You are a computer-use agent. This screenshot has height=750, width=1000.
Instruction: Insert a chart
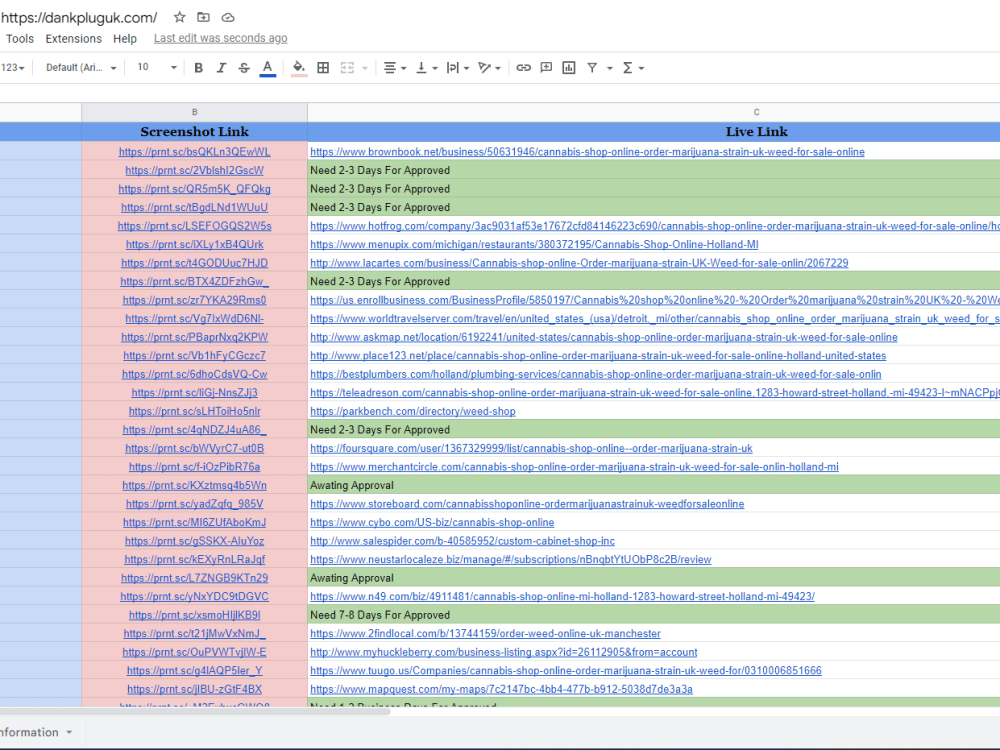pyautogui.click(x=569, y=68)
